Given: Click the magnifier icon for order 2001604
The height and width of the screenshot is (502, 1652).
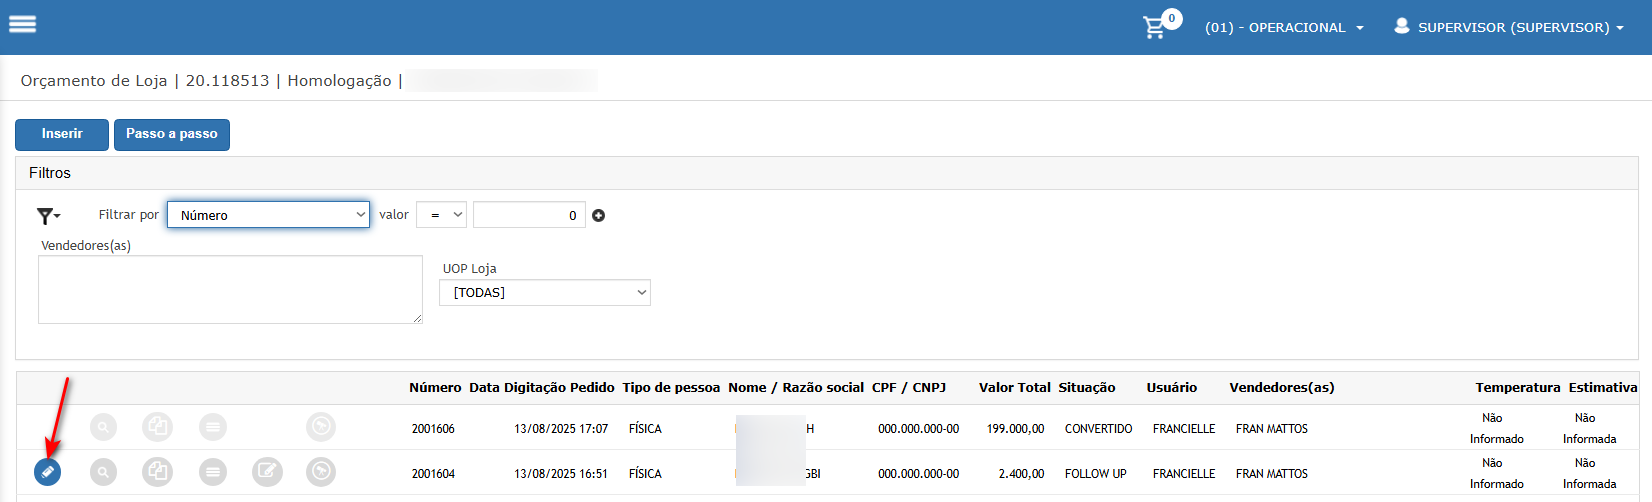Looking at the screenshot, I should coord(103,471).
